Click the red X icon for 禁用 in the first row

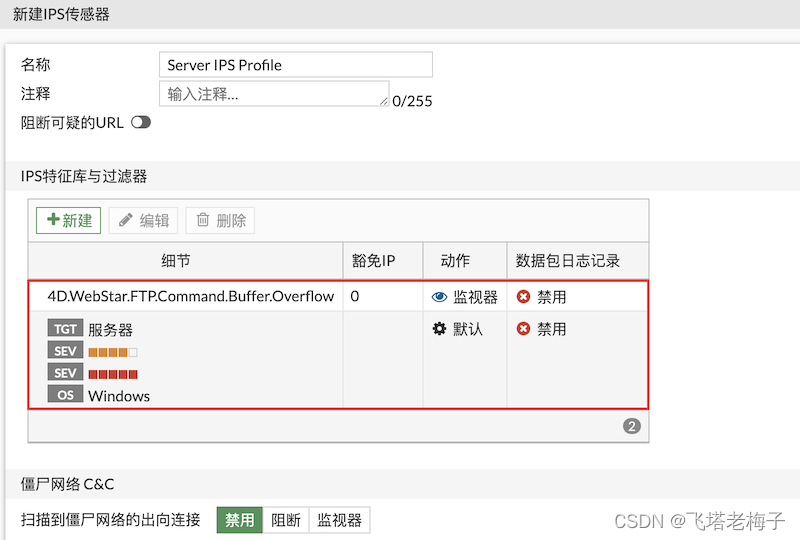523,297
